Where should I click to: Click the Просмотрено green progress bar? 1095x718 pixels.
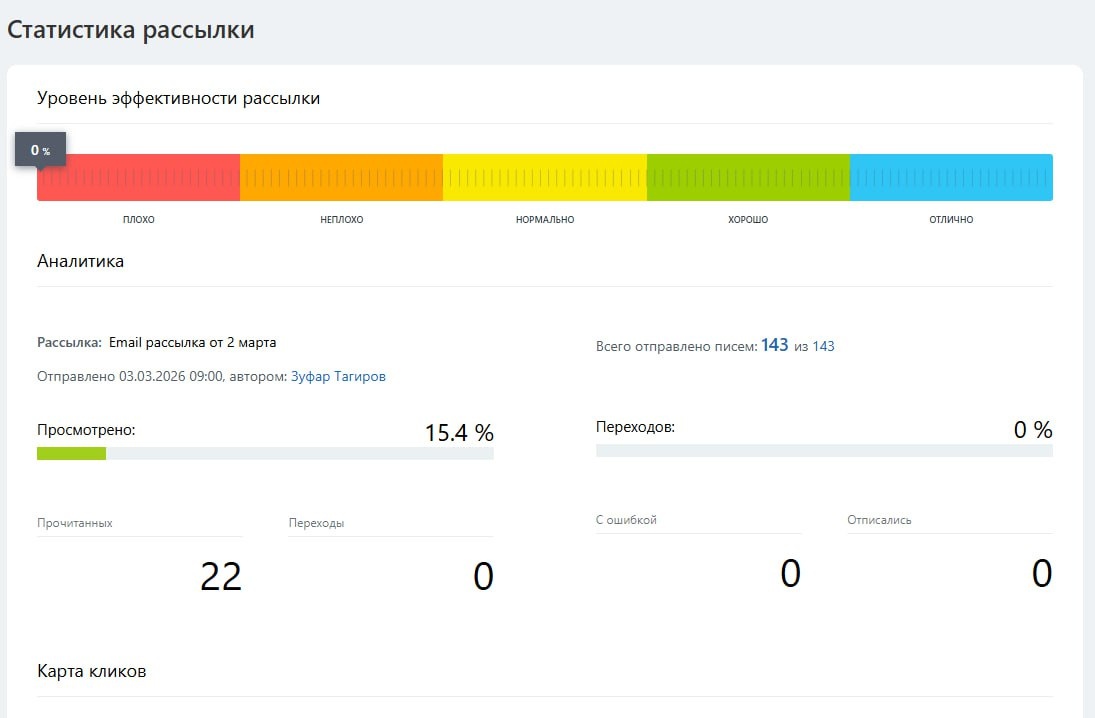pyautogui.click(x=71, y=453)
